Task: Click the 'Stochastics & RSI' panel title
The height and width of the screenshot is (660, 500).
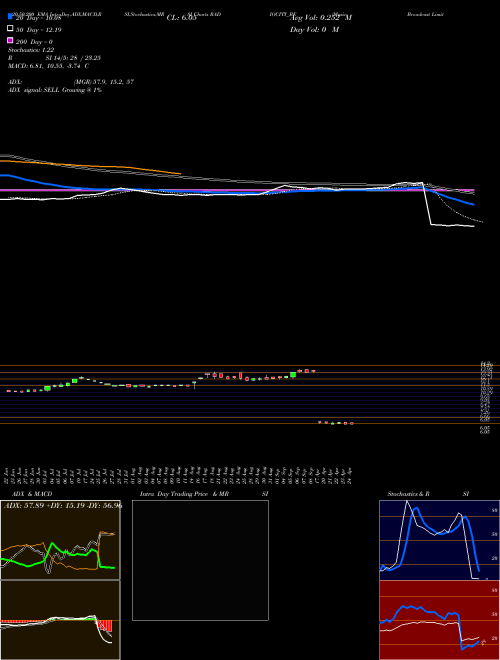Action: point(428,494)
